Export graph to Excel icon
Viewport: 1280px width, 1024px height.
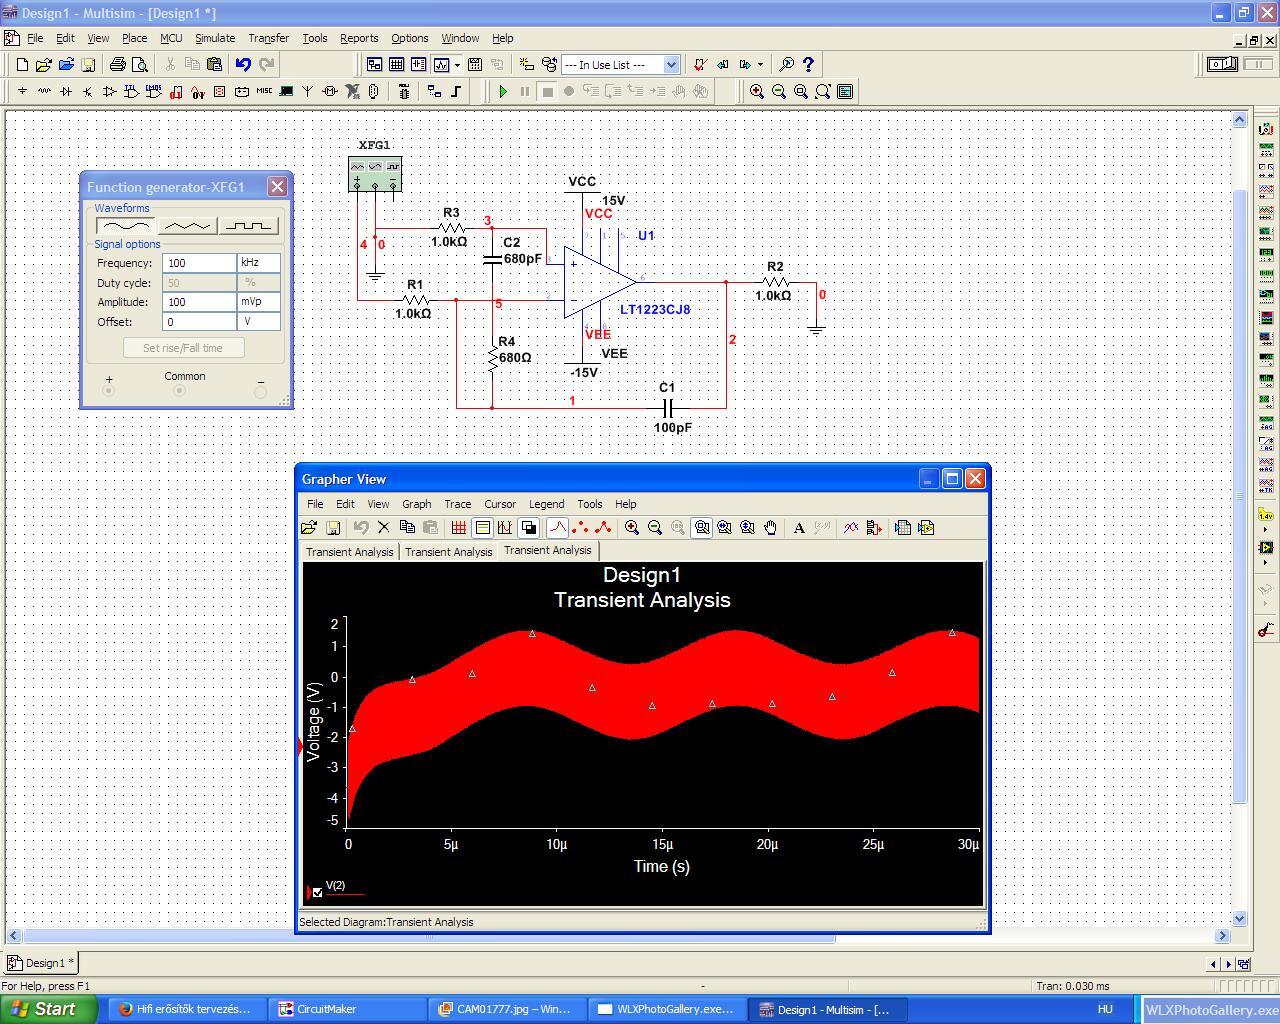(x=903, y=528)
